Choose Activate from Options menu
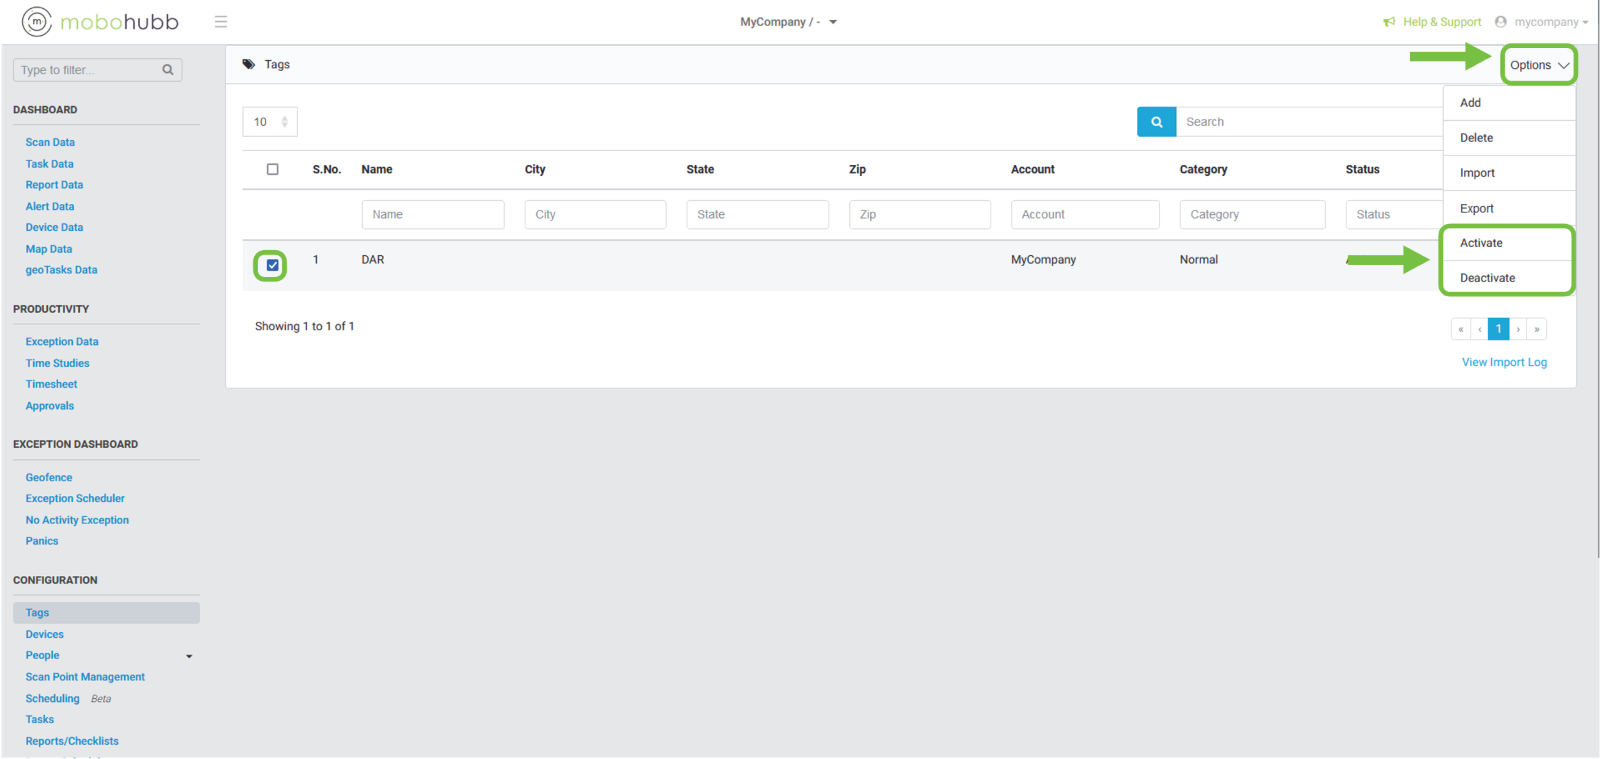This screenshot has width=1600, height=759. pyautogui.click(x=1481, y=243)
